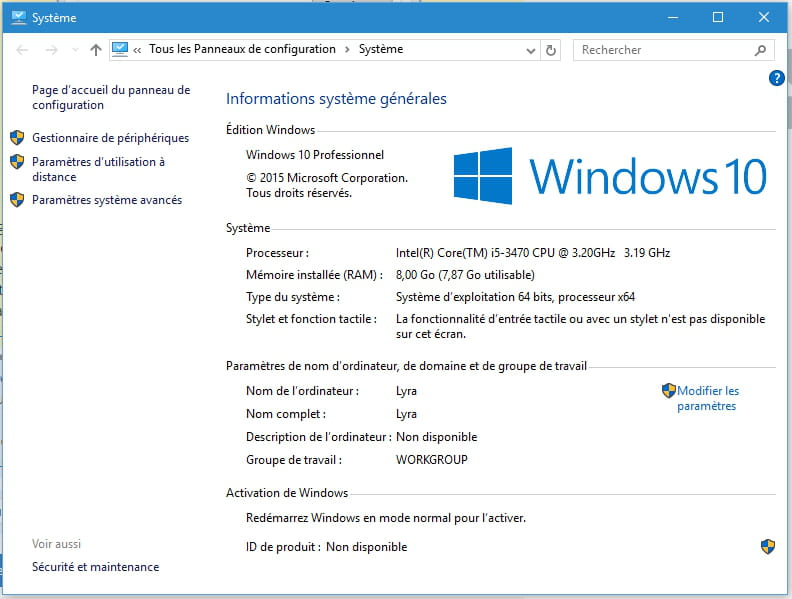The height and width of the screenshot is (599, 792).
Task: Open the recent locations dropdown arrow
Action: [x=75, y=50]
